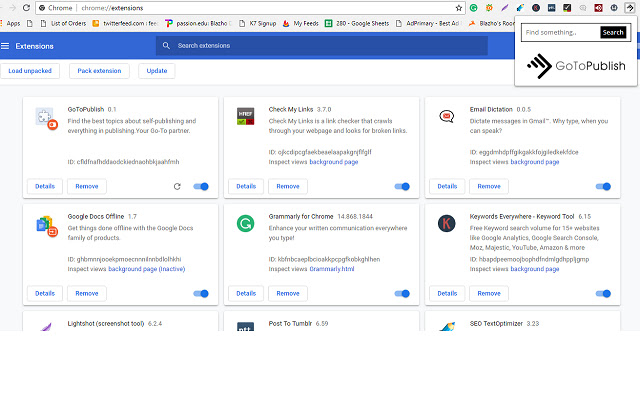
Task: Click the GoToPublish logo in the popup
Action: point(576,66)
